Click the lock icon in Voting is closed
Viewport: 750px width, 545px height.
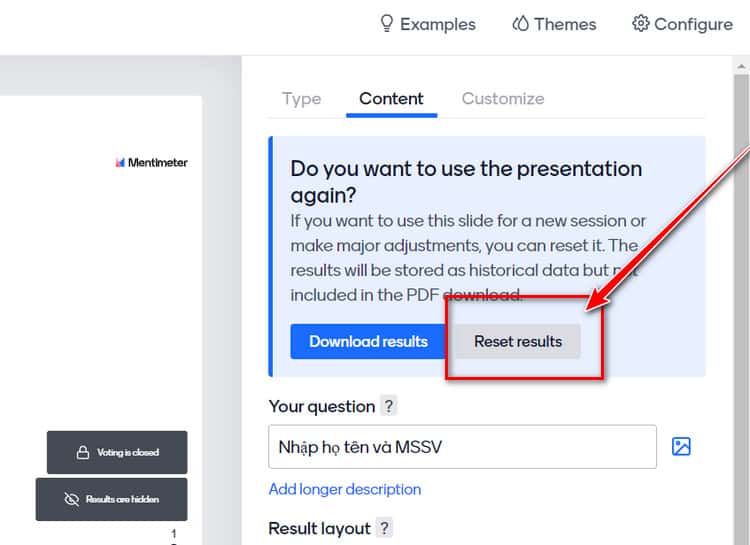tap(83, 452)
